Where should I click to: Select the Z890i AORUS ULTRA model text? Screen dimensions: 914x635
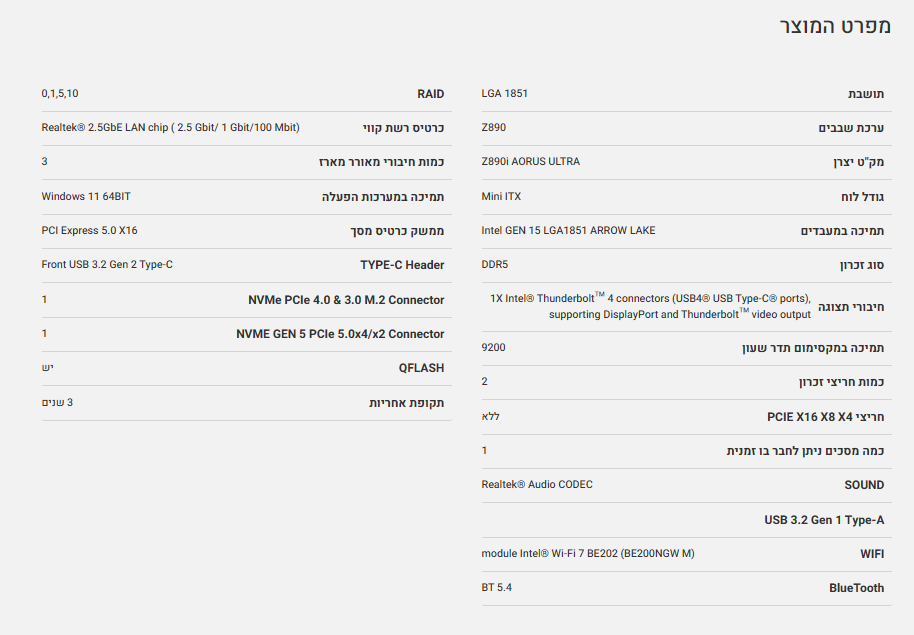(530, 162)
